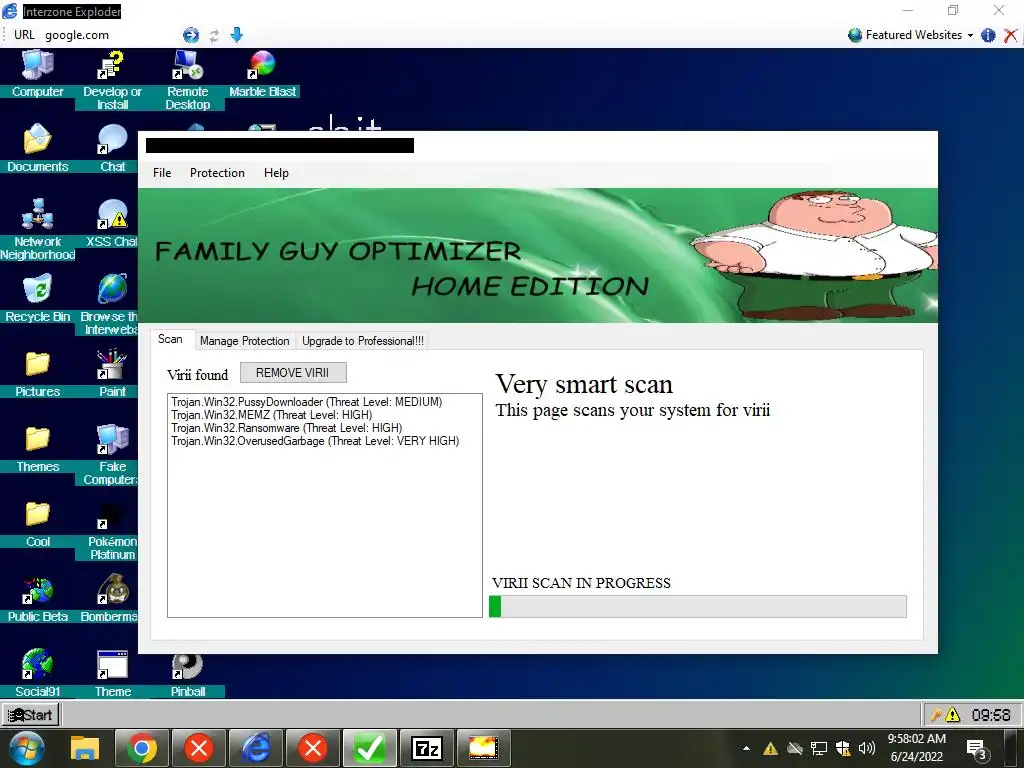The width and height of the screenshot is (1024, 768).
Task: Open File Explorer from the taskbar
Action: [x=85, y=748]
